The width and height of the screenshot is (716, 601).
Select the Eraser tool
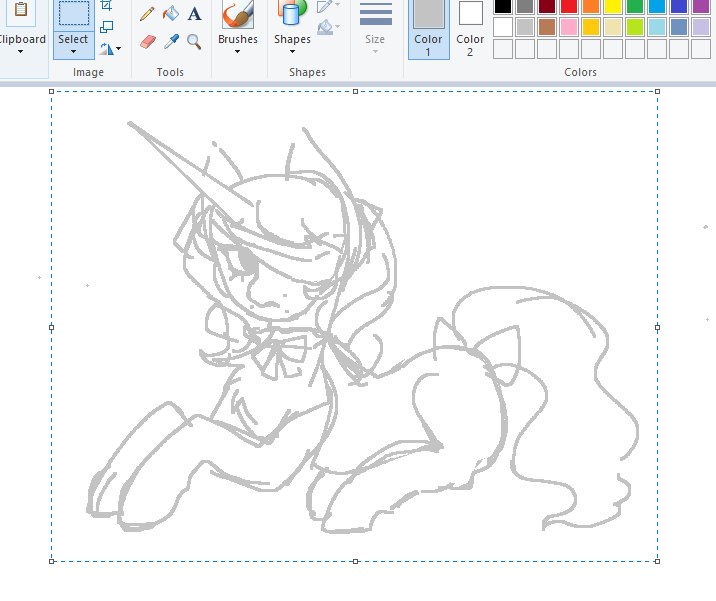[147, 42]
